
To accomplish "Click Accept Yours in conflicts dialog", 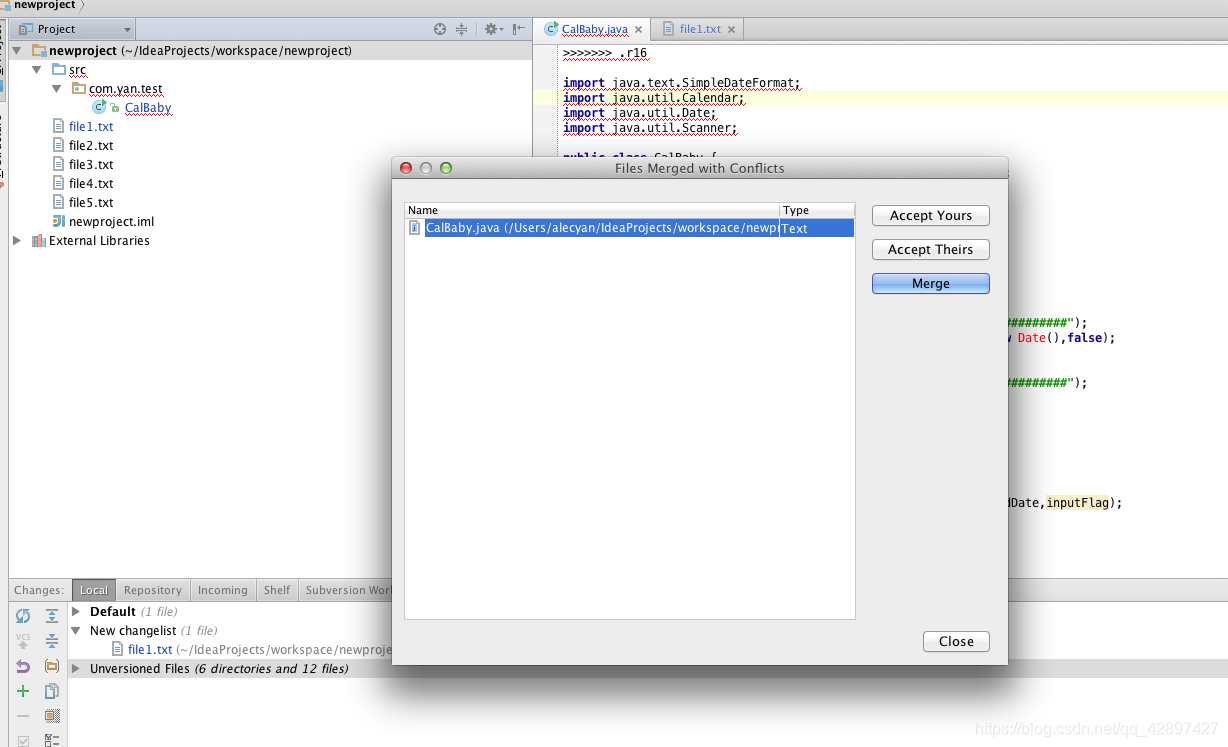I will [930, 216].
